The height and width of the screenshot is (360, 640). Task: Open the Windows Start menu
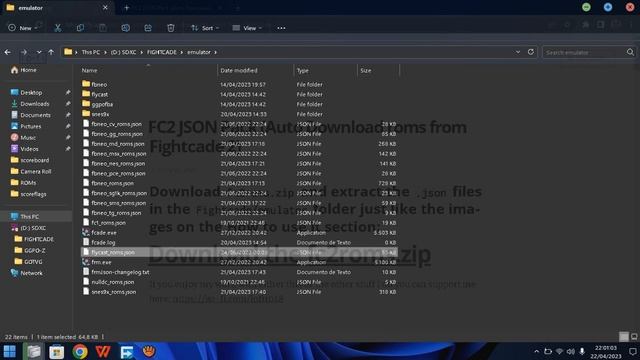pyautogui.click(x=9, y=351)
